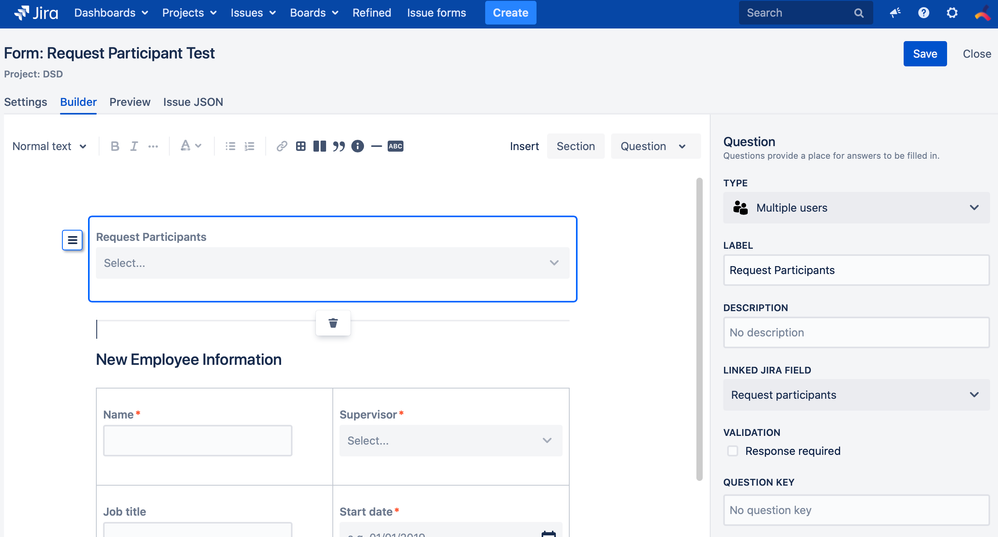The image size is (998, 537).
Task: Click the Description field
Action: click(856, 333)
